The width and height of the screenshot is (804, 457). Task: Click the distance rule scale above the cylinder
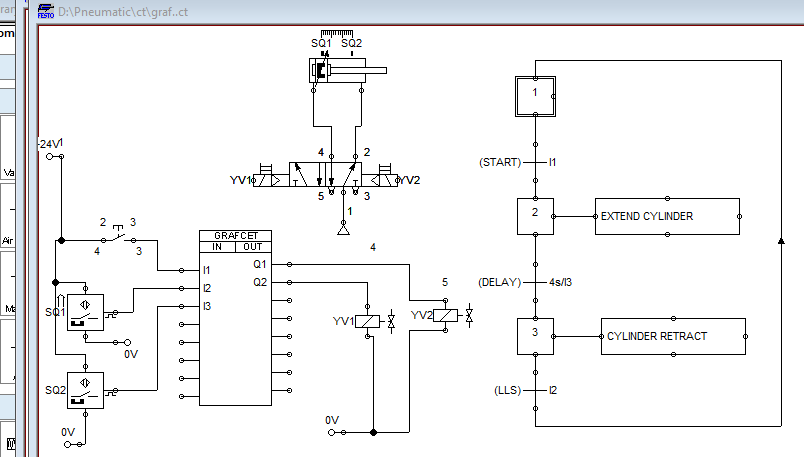336,33
